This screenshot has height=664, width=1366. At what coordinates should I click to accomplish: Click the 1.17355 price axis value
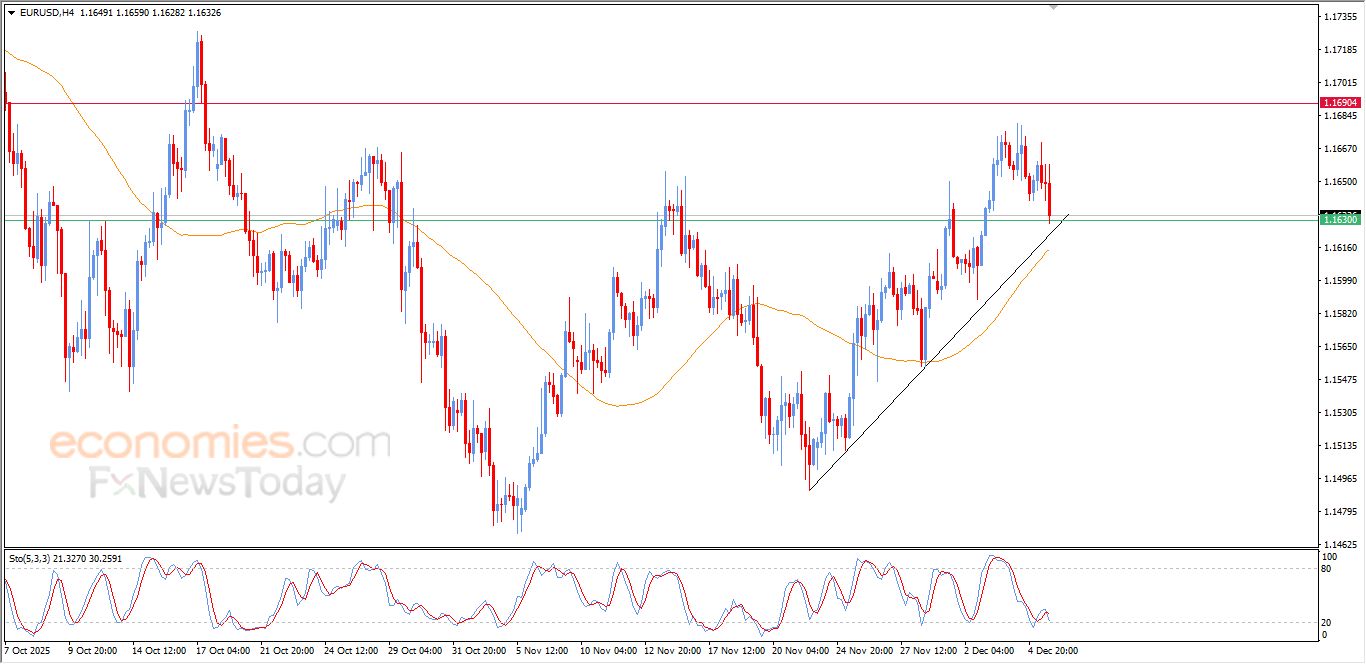1339,17
